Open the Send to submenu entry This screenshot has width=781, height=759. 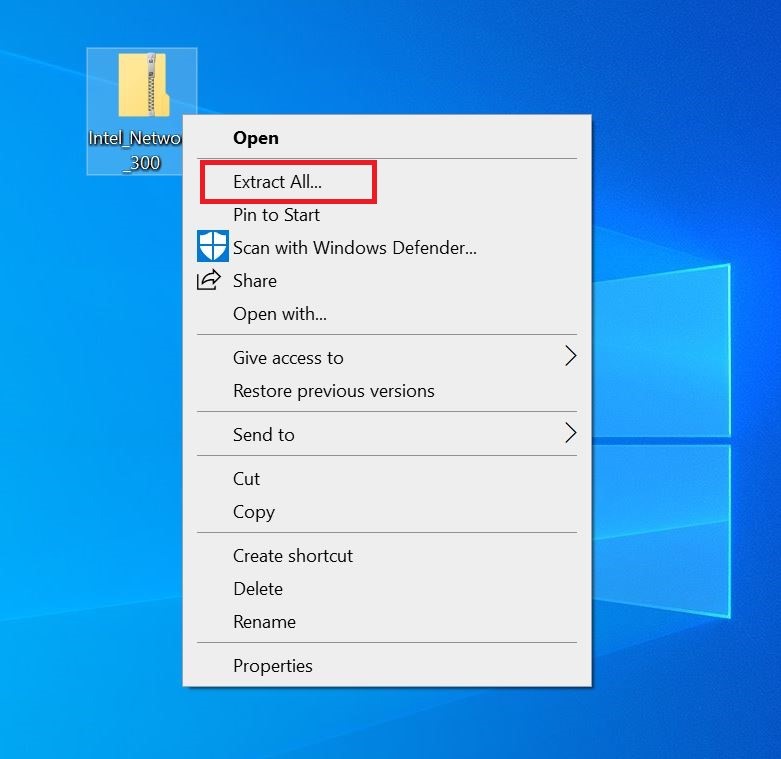click(x=264, y=435)
